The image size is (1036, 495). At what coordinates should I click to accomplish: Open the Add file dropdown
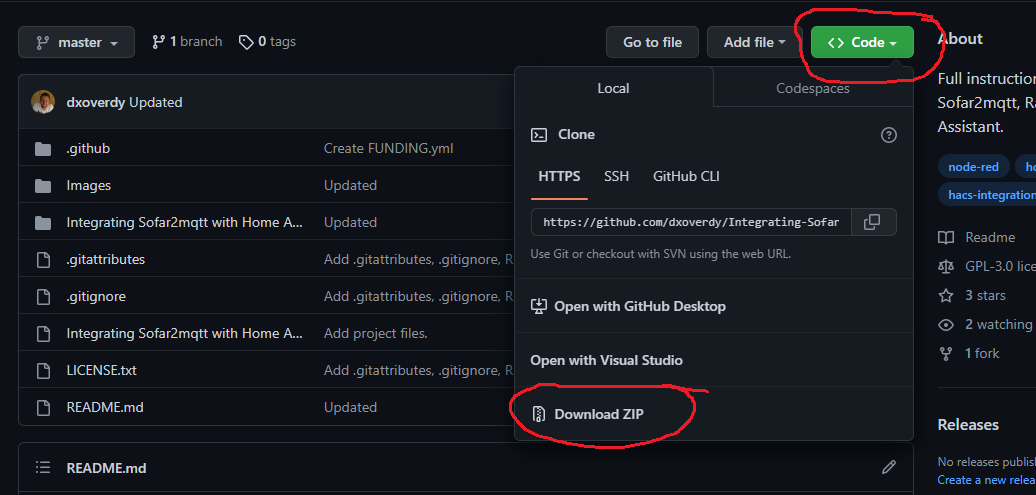(755, 42)
